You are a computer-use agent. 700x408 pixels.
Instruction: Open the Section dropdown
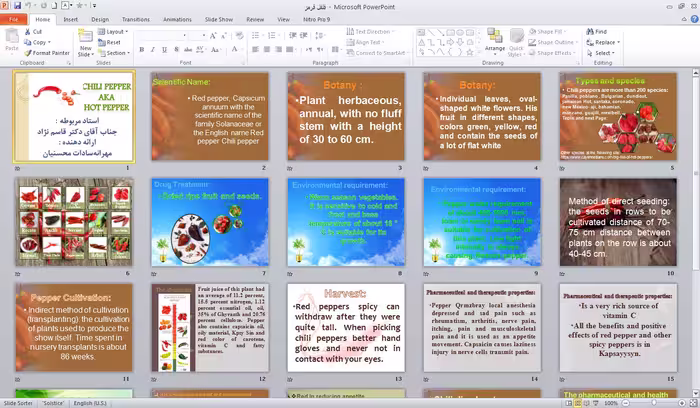coord(113,53)
